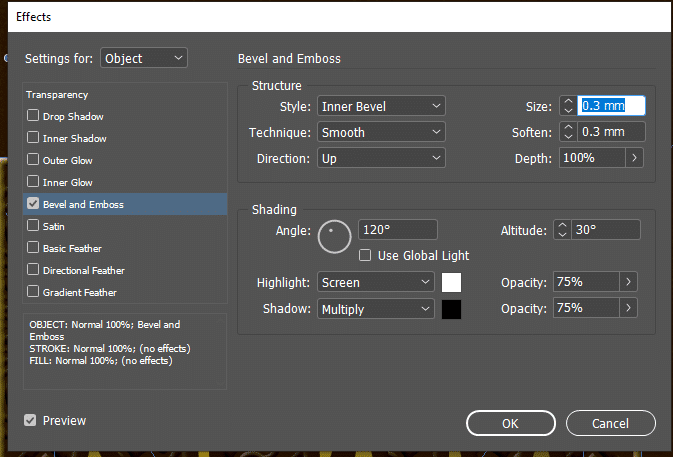The image size is (673, 457).
Task: Click the OK button
Action: (510, 423)
